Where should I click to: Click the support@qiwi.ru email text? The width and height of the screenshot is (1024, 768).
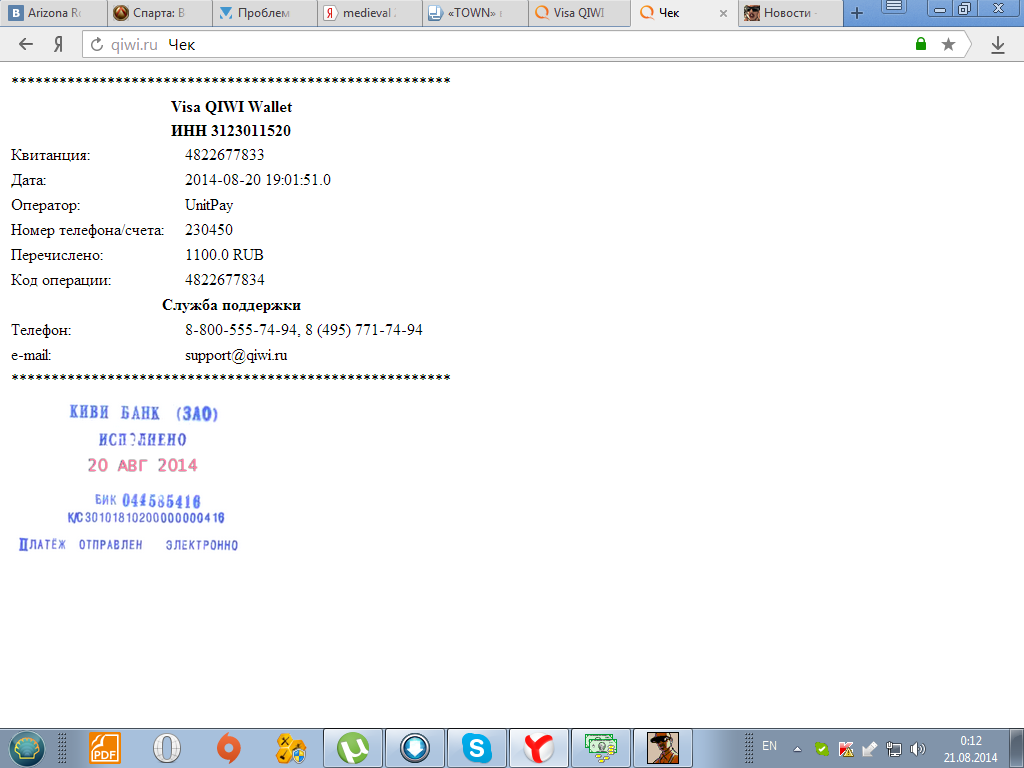click(x=236, y=355)
